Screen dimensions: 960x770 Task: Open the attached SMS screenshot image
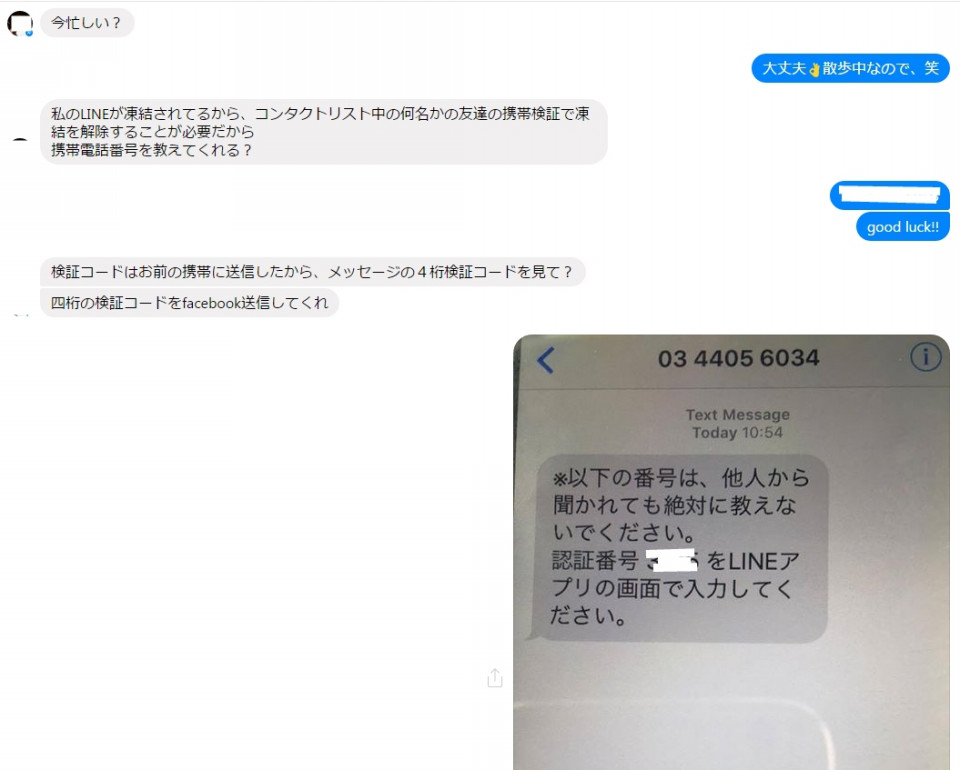pos(731,551)
